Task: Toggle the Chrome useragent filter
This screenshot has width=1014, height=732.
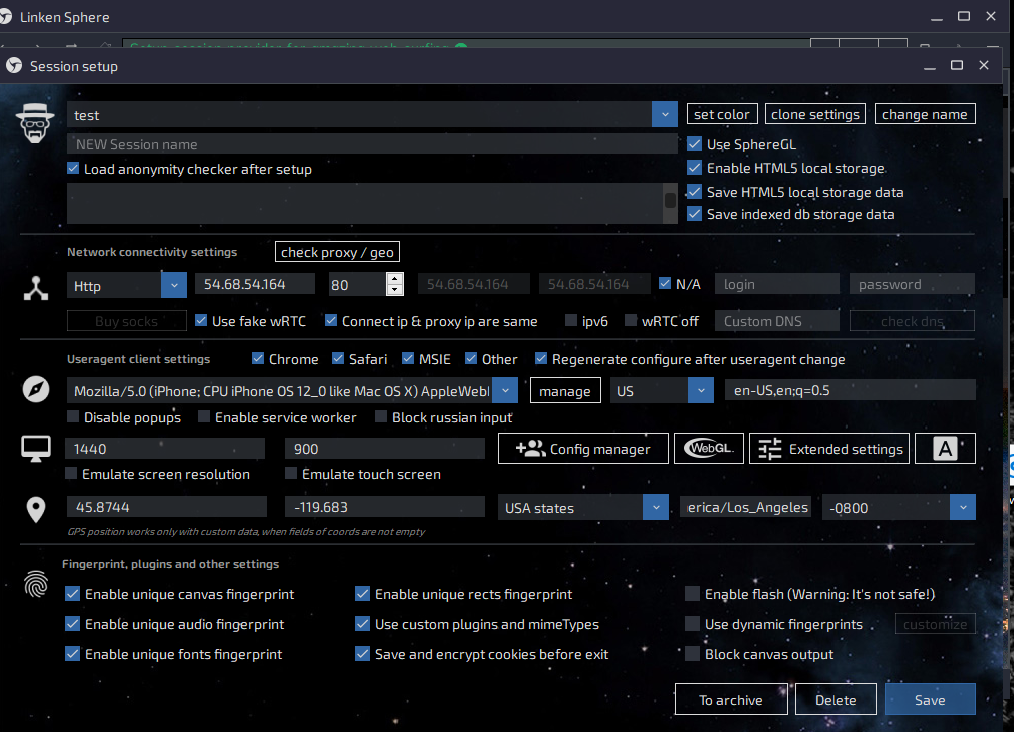Action: point(258,358)
